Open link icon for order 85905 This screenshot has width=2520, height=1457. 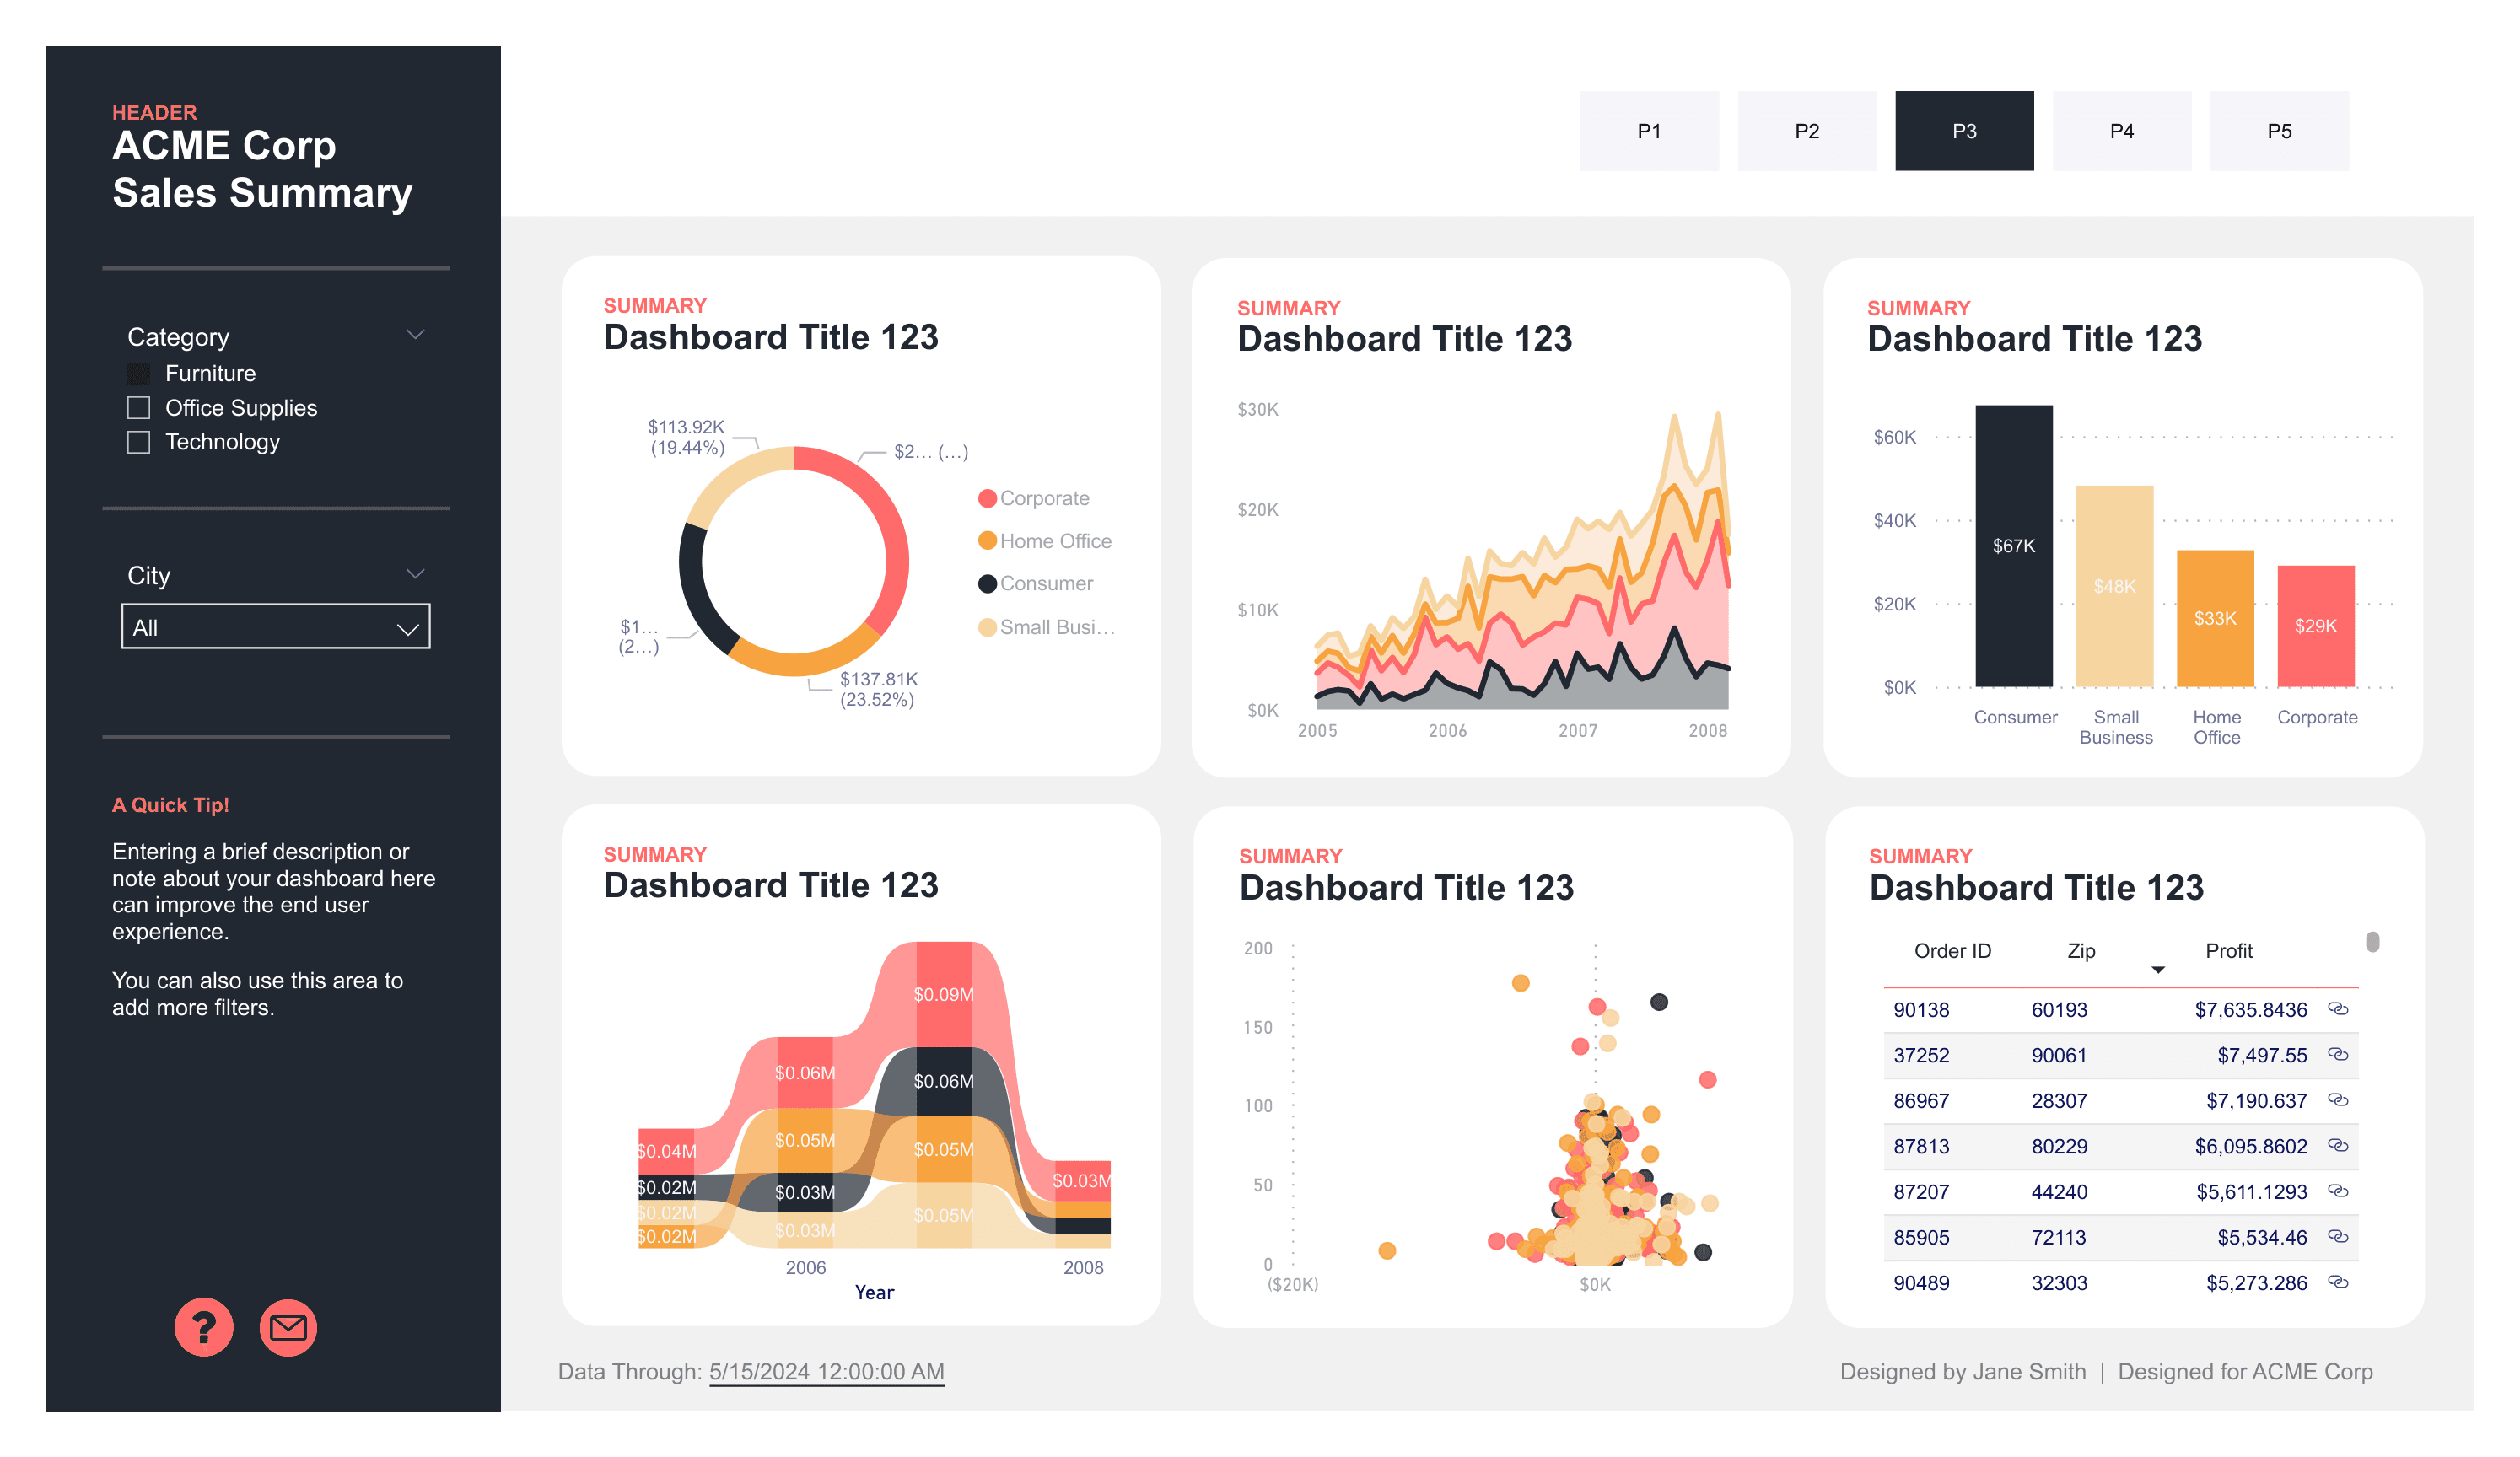[2337, 1236]
